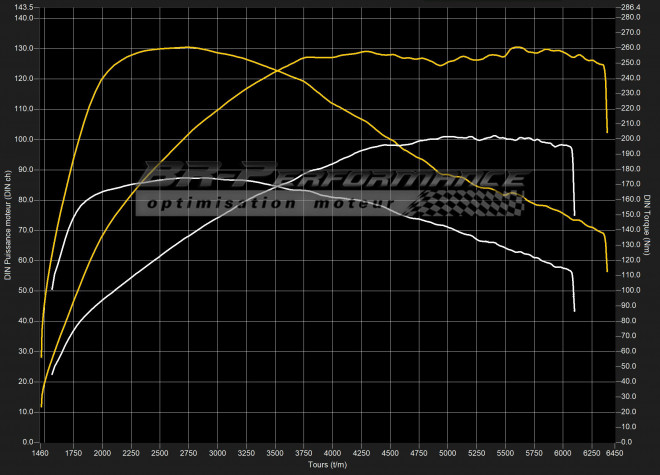
Task: Click the 286.4 label on the torque axis
Action: click(630, 7)
